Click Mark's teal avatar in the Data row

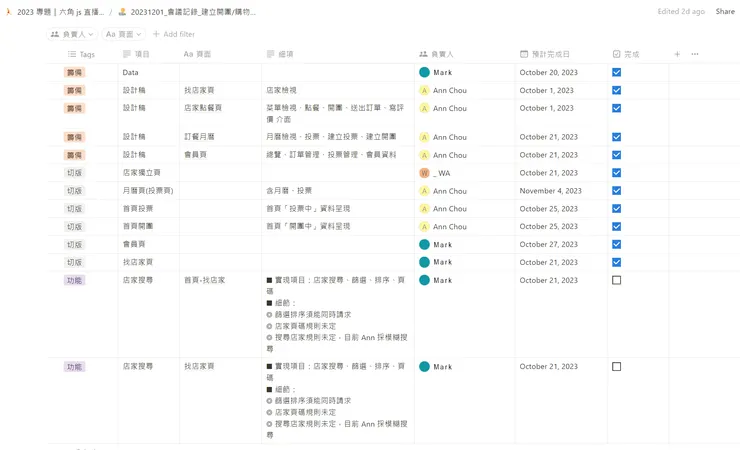(424, 72)
